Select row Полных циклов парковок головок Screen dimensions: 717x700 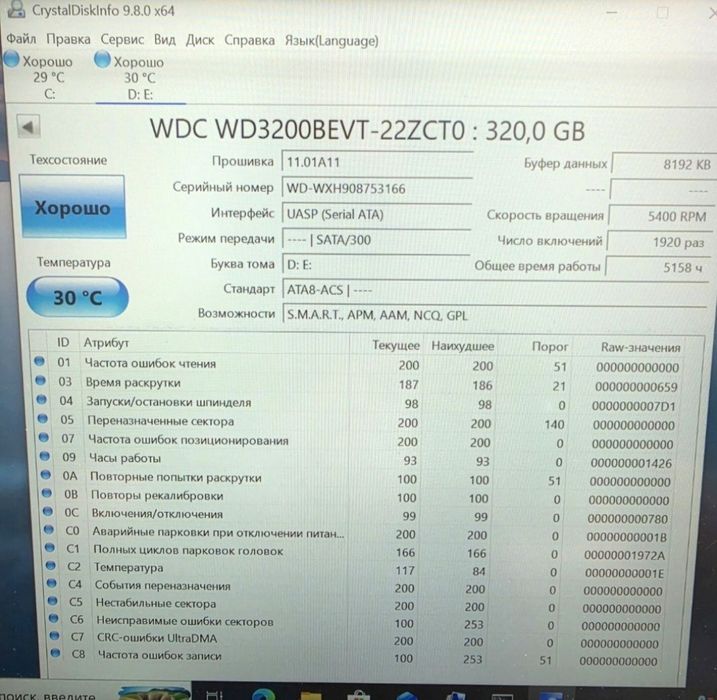(x=358, y=552)
